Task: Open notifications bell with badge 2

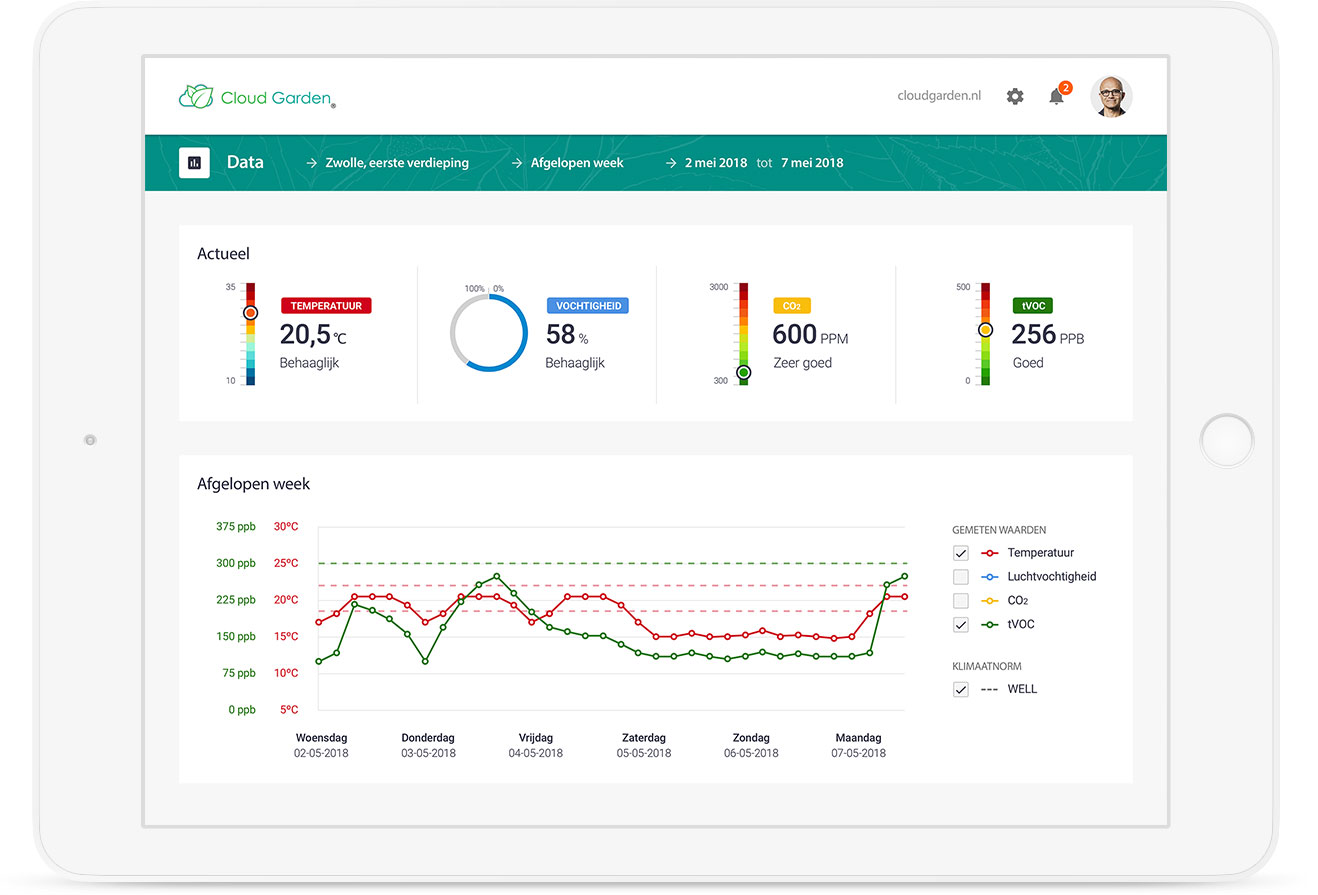Action: [1058, 95]
